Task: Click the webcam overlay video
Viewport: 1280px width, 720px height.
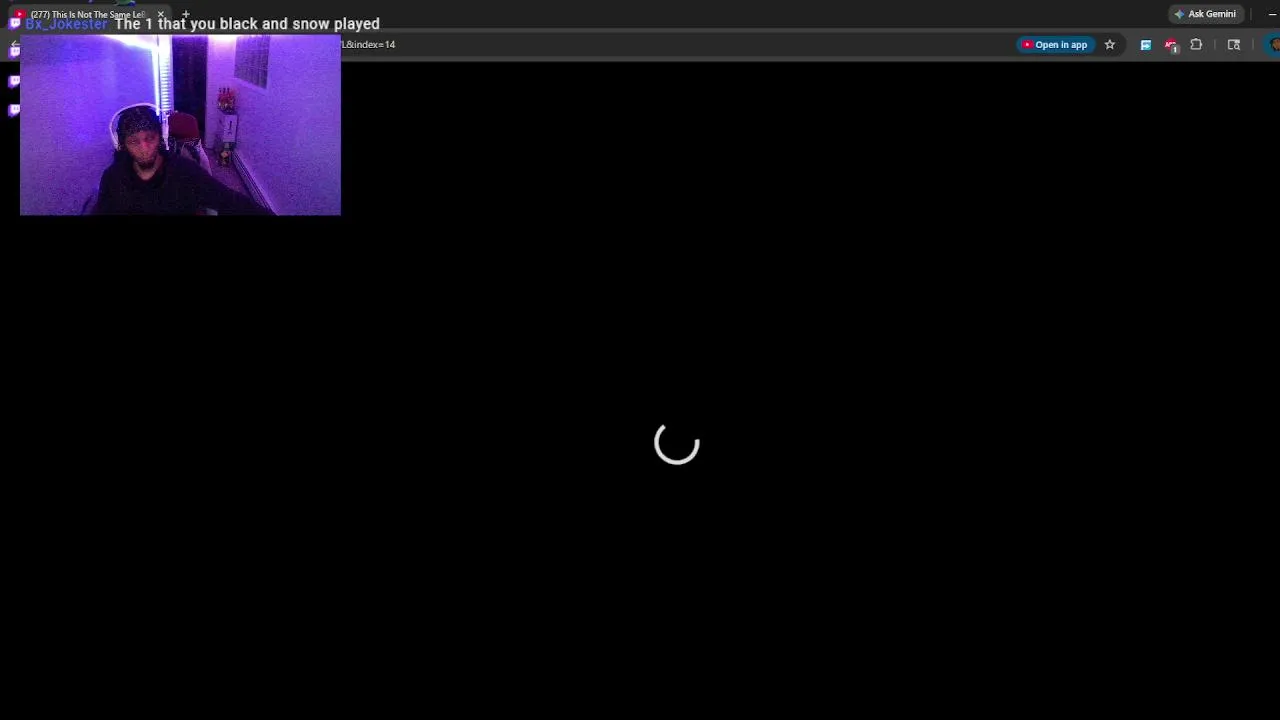Action: pos(180,125)
